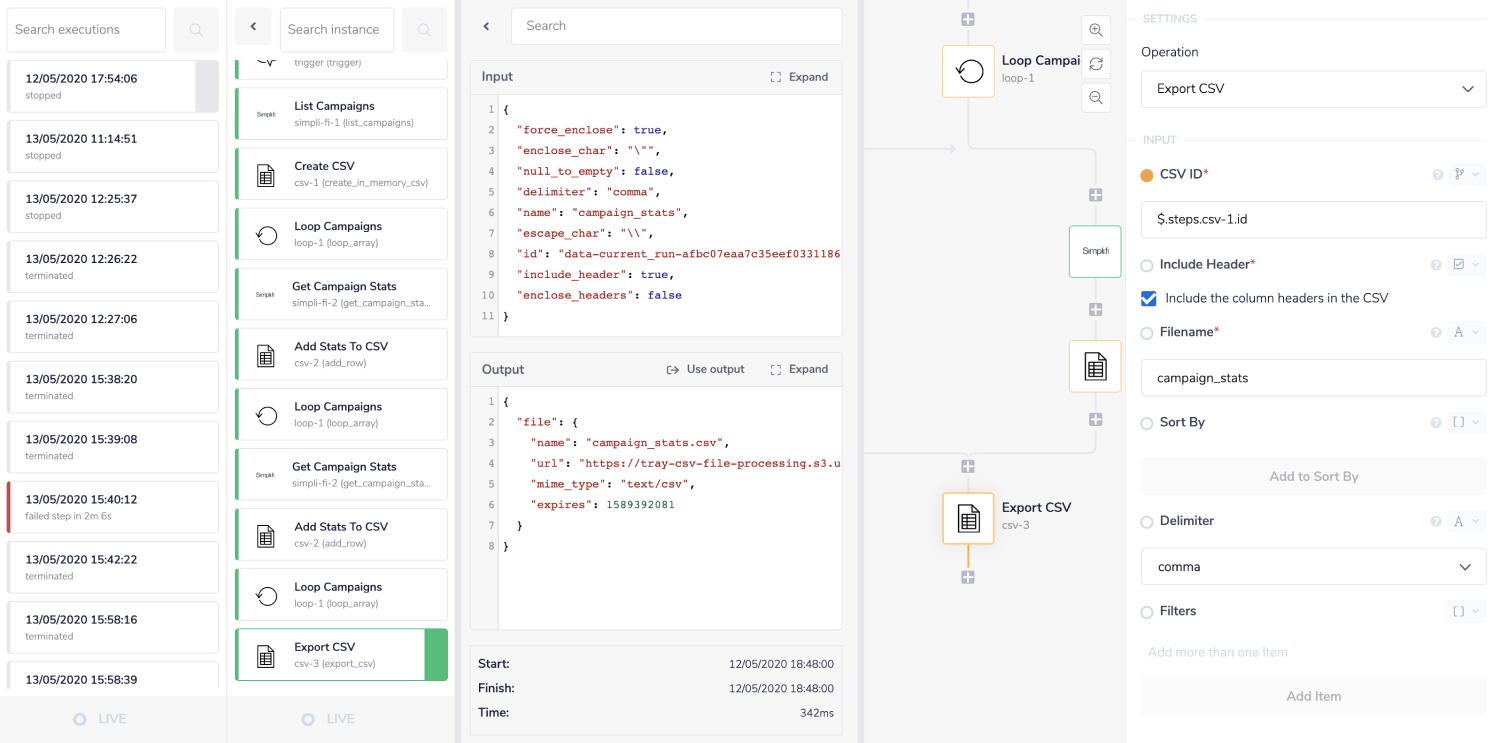Click the Add to Sort By button
Image resolution: width=1500 pixels, height=743 pixels.
tap(1313, 477)
